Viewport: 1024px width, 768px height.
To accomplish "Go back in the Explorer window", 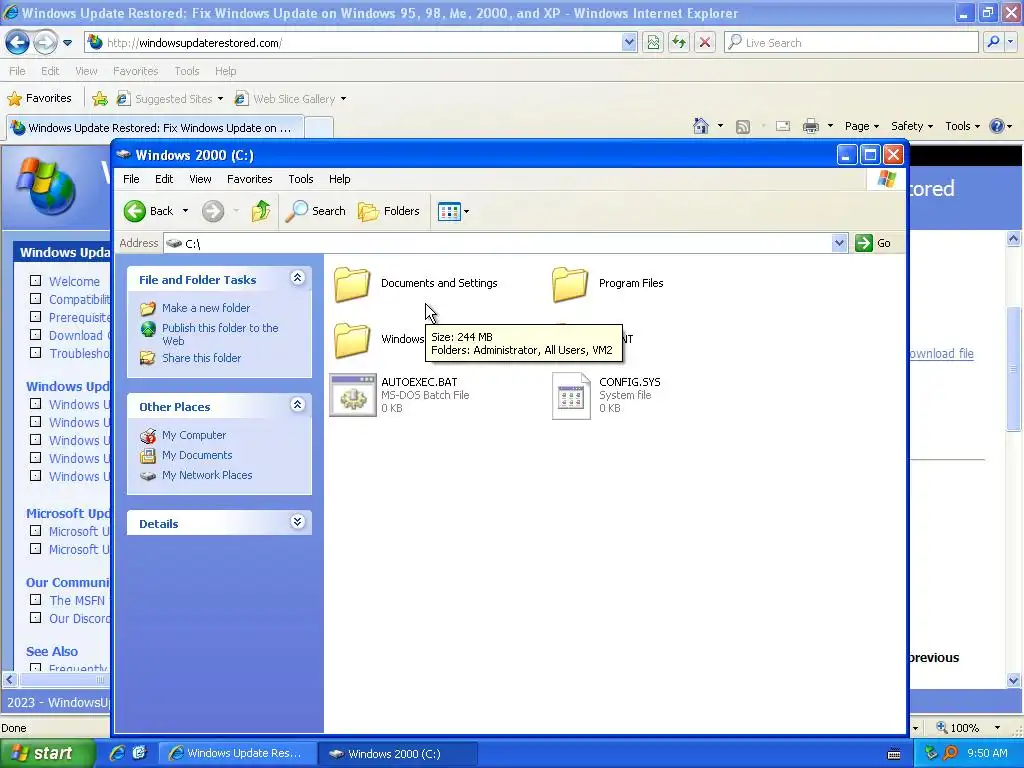I will [x=149, y=211].
